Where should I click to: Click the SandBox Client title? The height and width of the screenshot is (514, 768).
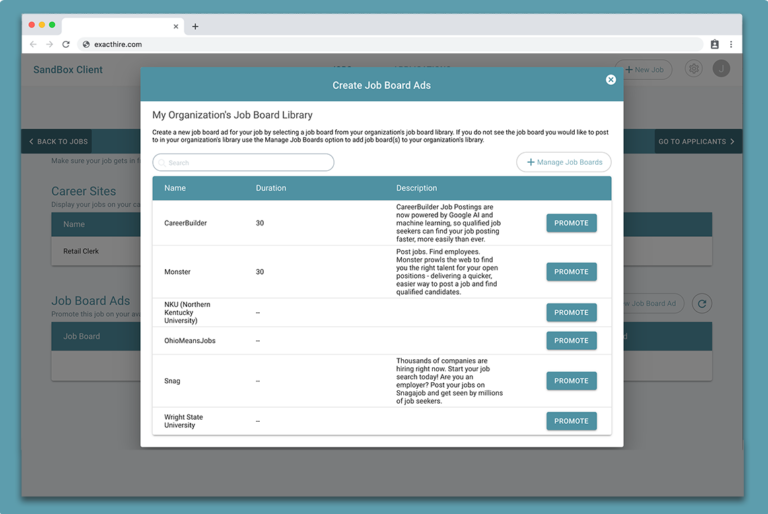coord(68,70)
